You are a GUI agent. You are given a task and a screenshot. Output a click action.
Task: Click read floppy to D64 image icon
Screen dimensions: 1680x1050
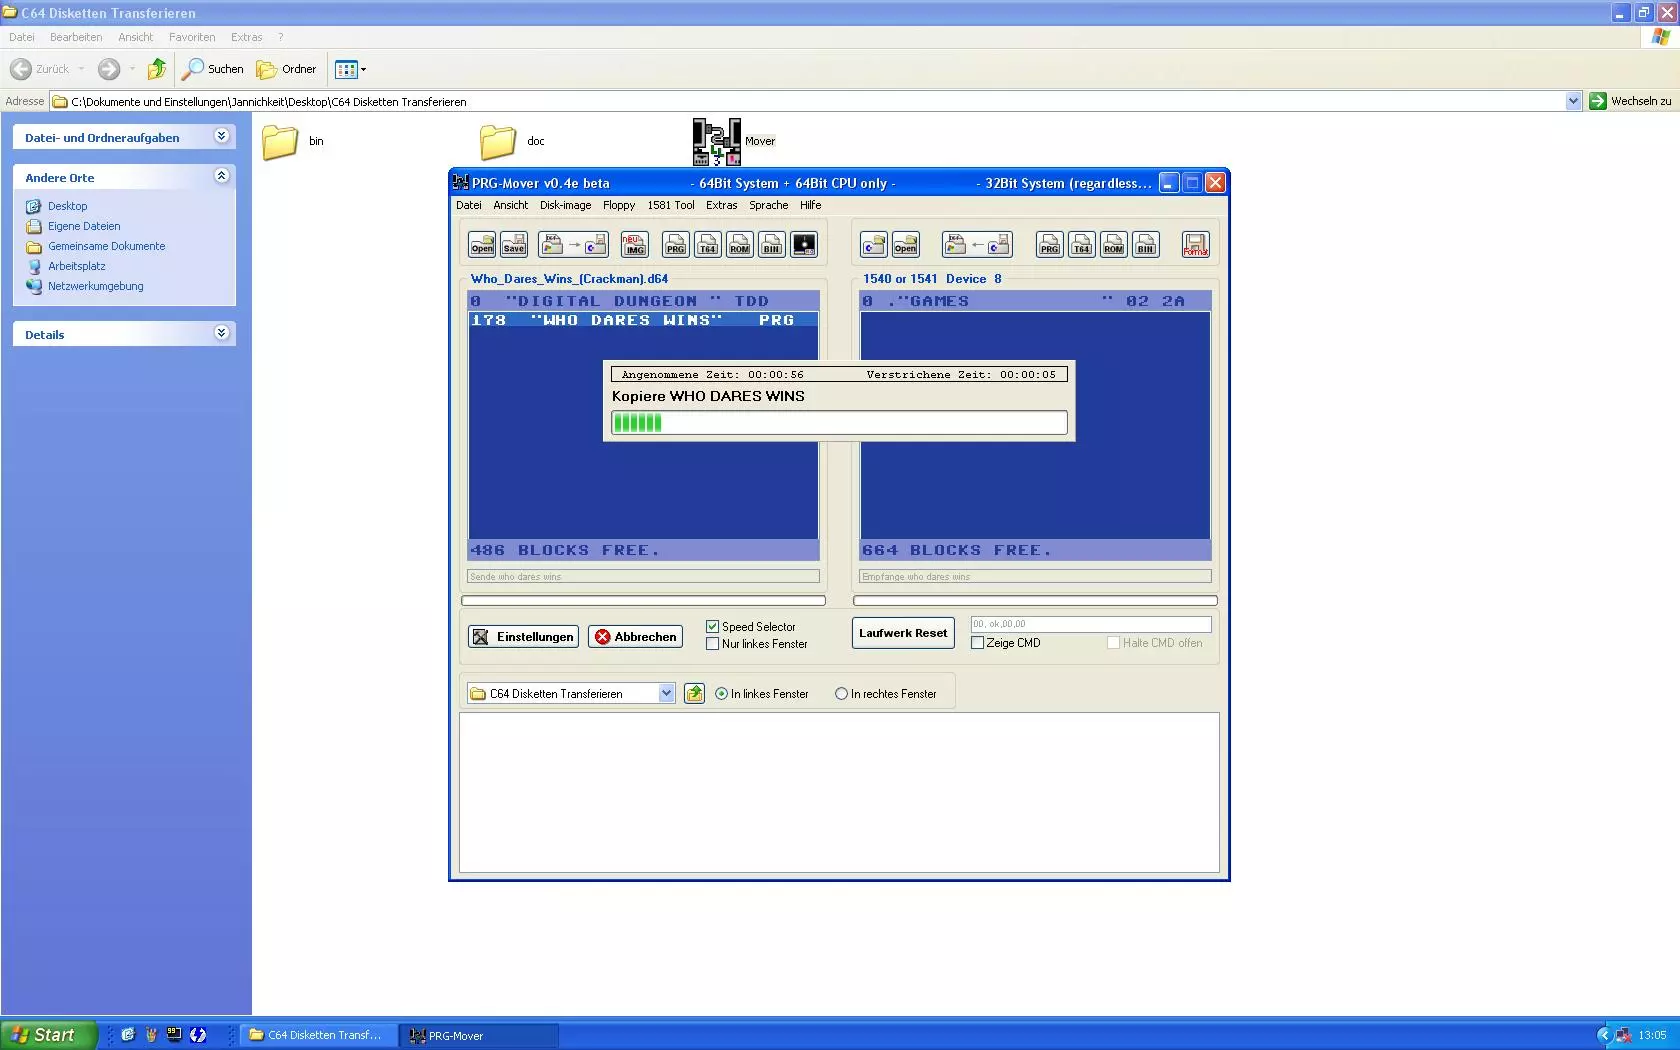tap(977, 245)
